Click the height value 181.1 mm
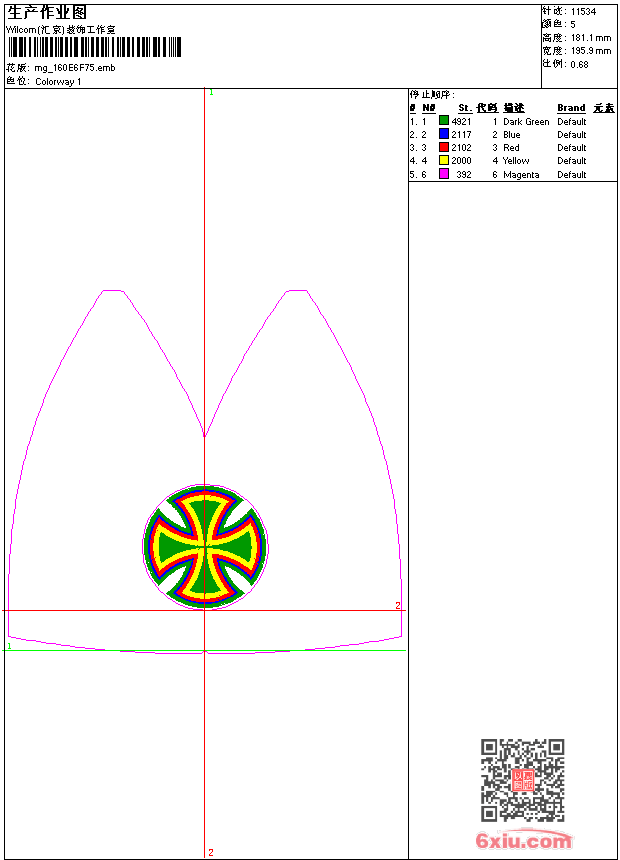The height and width of the screenshot is (860, 620). (x=590, y=37)
